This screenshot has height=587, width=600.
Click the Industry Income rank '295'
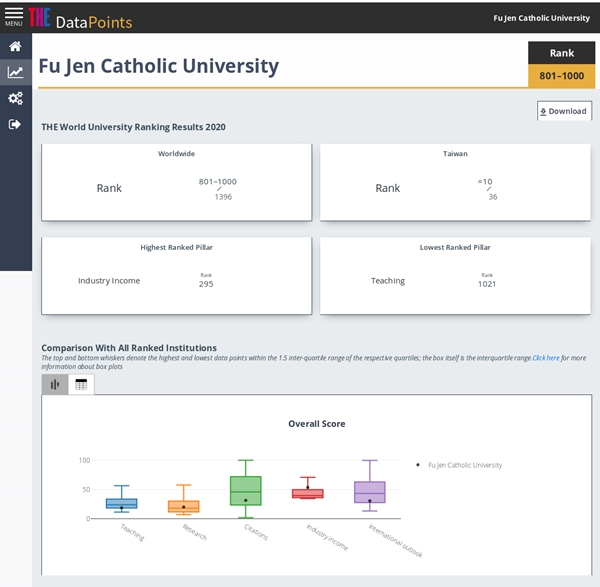pyautogui.click(x=206, y=284)
